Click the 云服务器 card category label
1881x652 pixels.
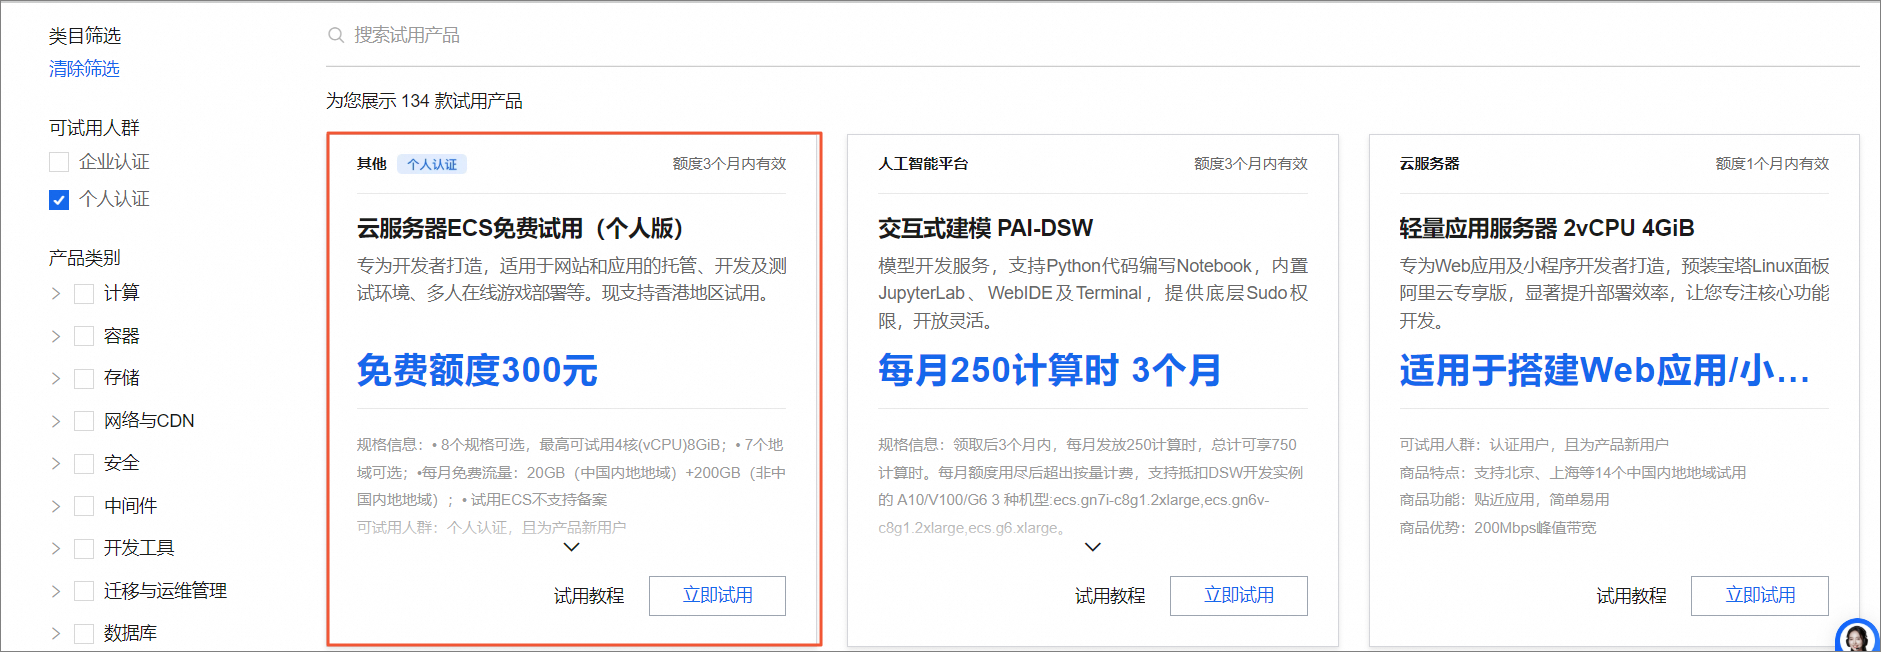point(1429,164)
